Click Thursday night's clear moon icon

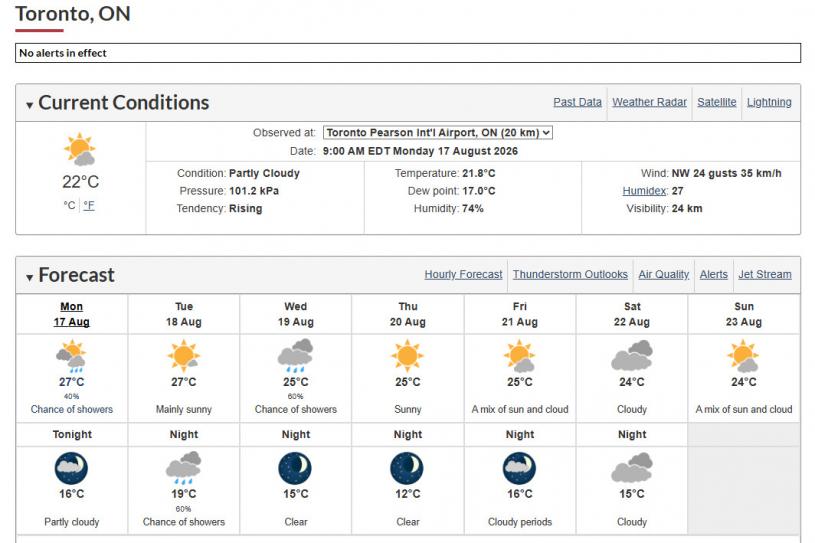(x=407, y=468)
